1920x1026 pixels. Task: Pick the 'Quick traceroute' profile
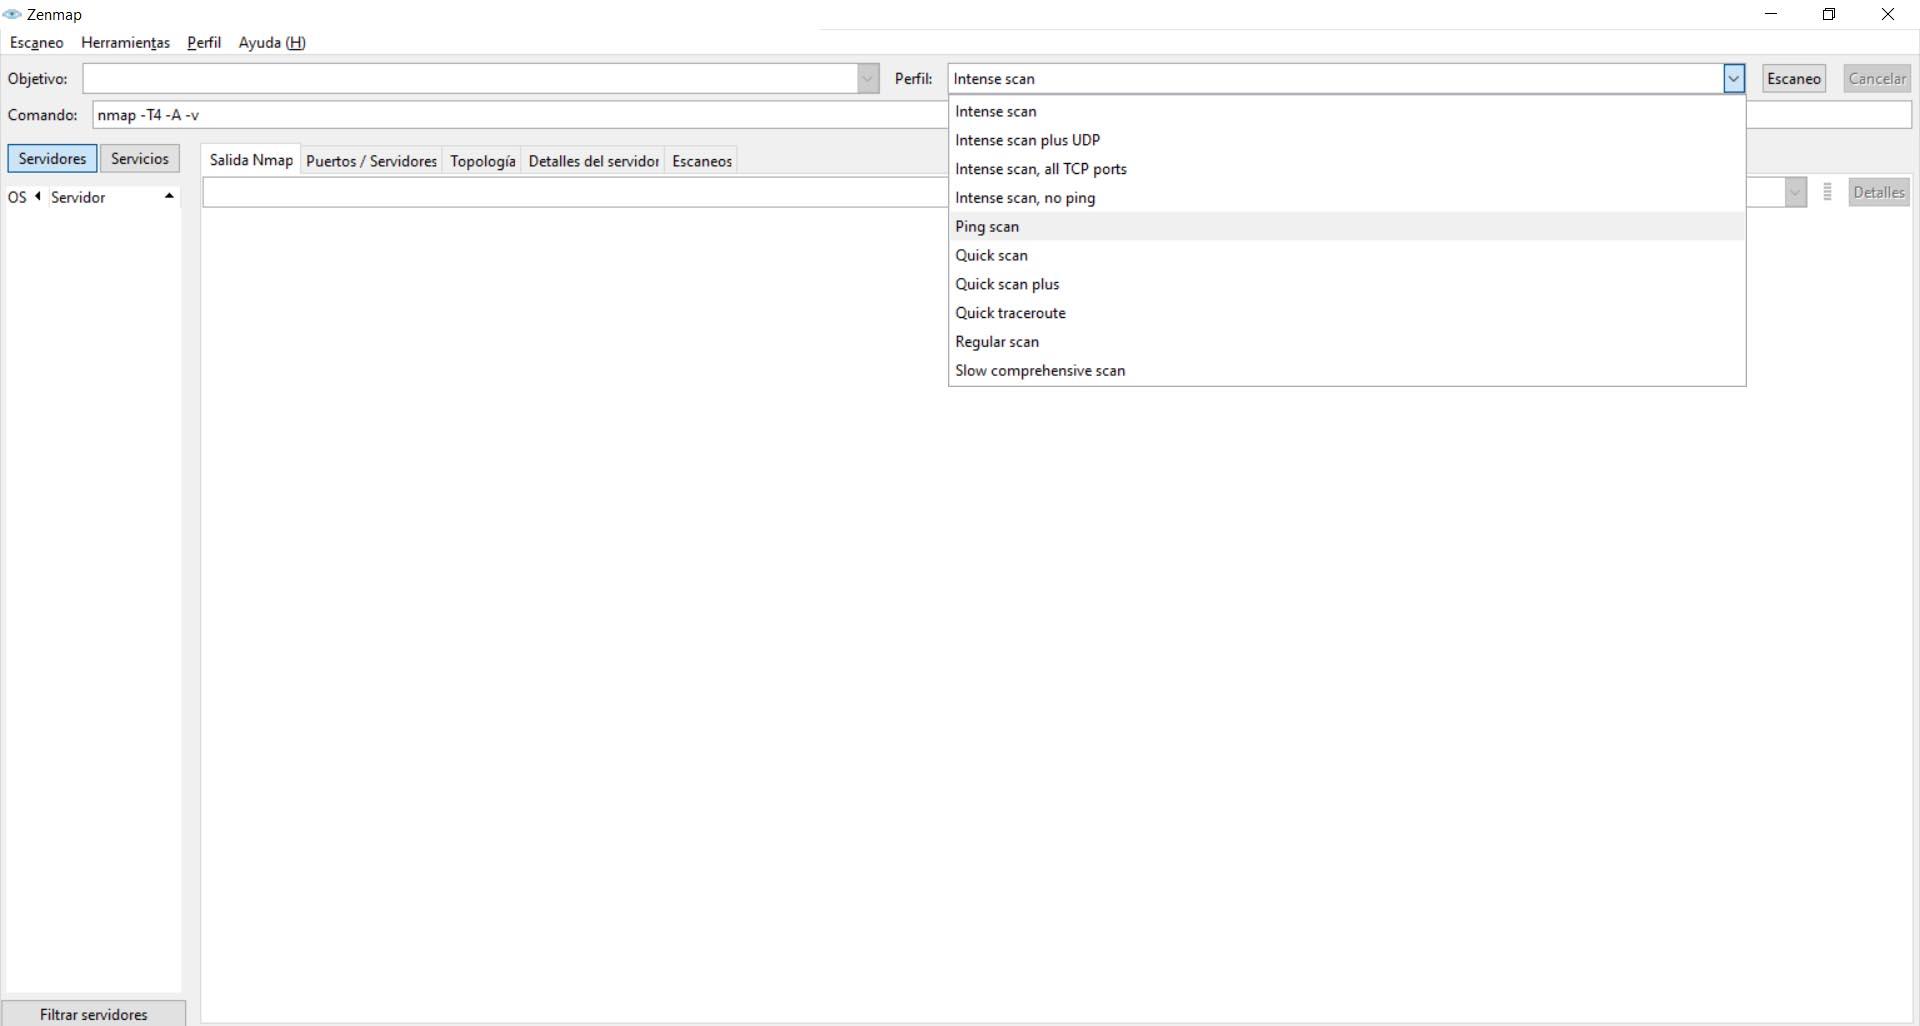(x=1347, y=313)
